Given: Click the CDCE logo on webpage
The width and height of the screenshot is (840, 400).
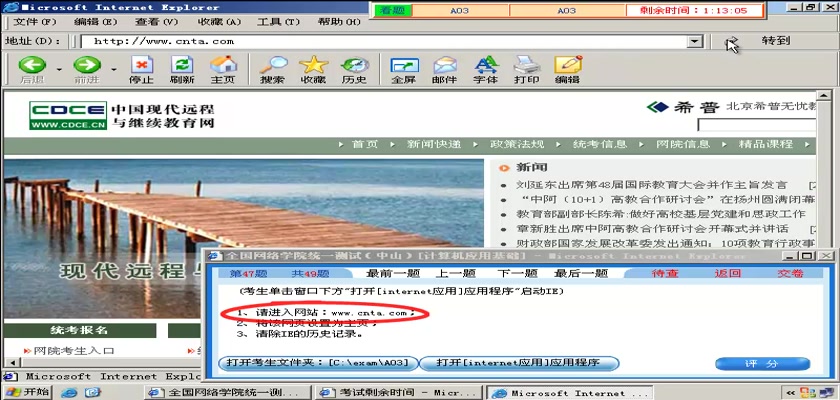Looking at the screenshot, I should (x=68, y=116).
